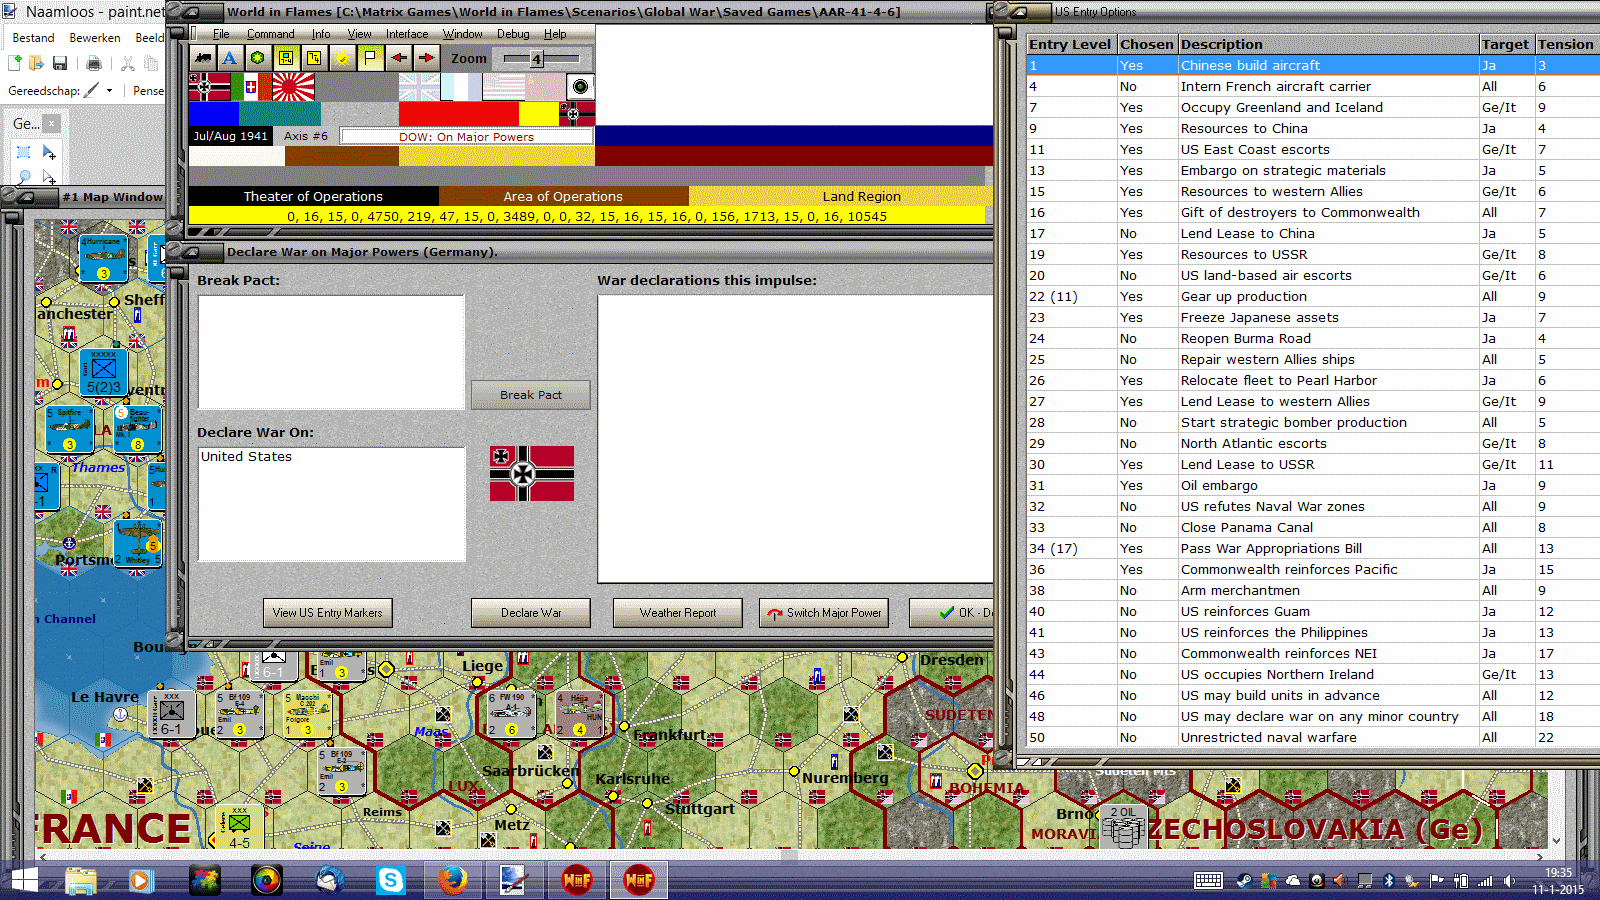Open Firefox from the taskbar
1600x900 pixels.
tap(452, 880)
